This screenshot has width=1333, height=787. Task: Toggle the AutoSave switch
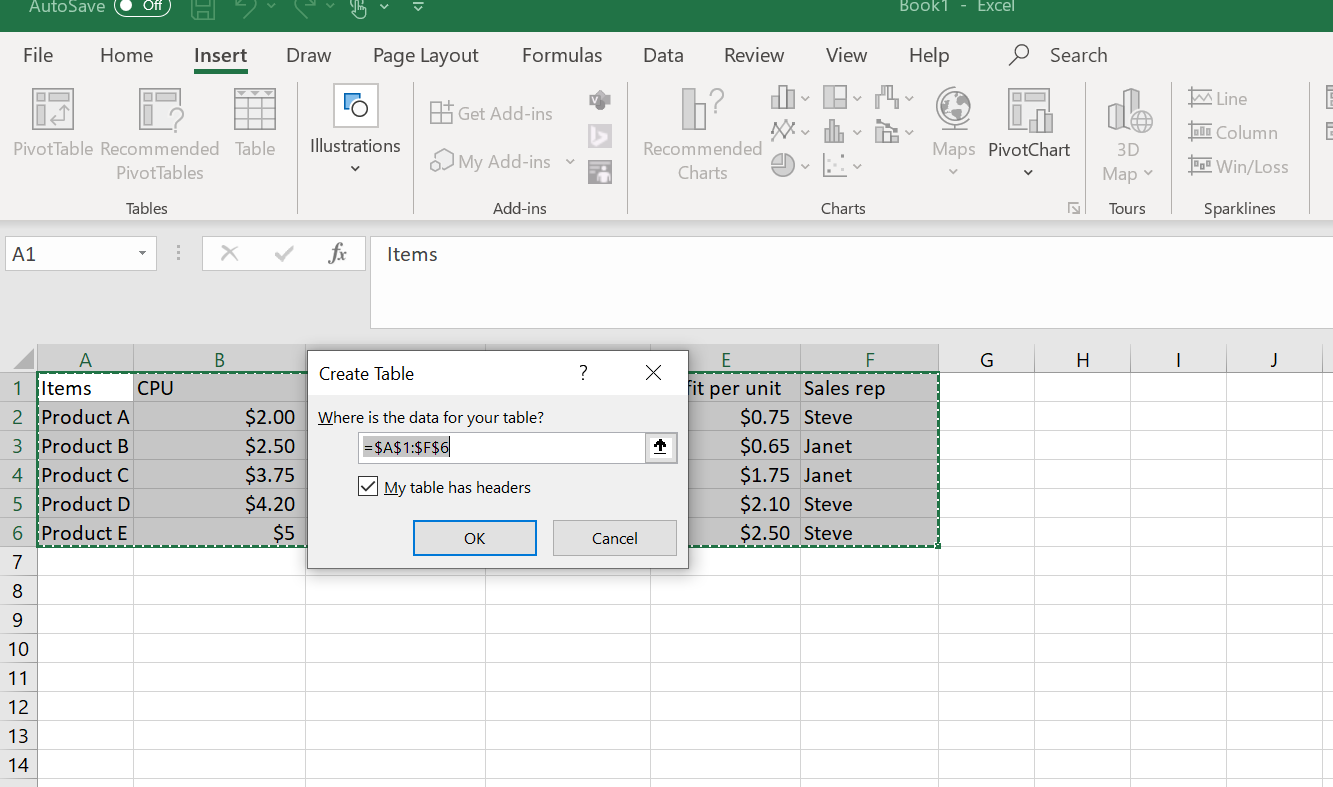click(x=142, y=6)
